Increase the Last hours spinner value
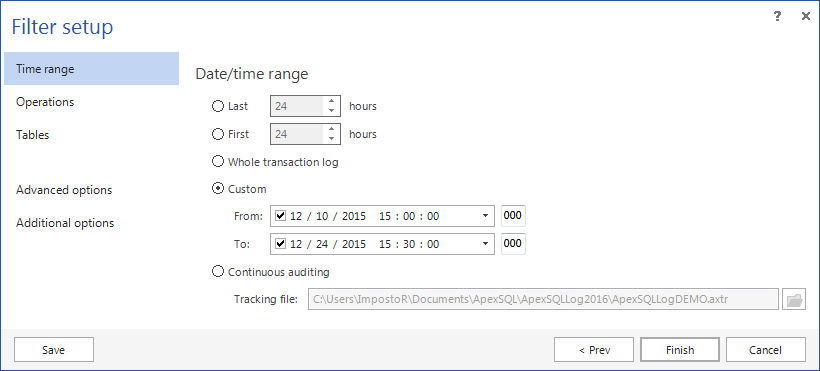Viewport: 820px width, 371px height. tap(331, 101)
